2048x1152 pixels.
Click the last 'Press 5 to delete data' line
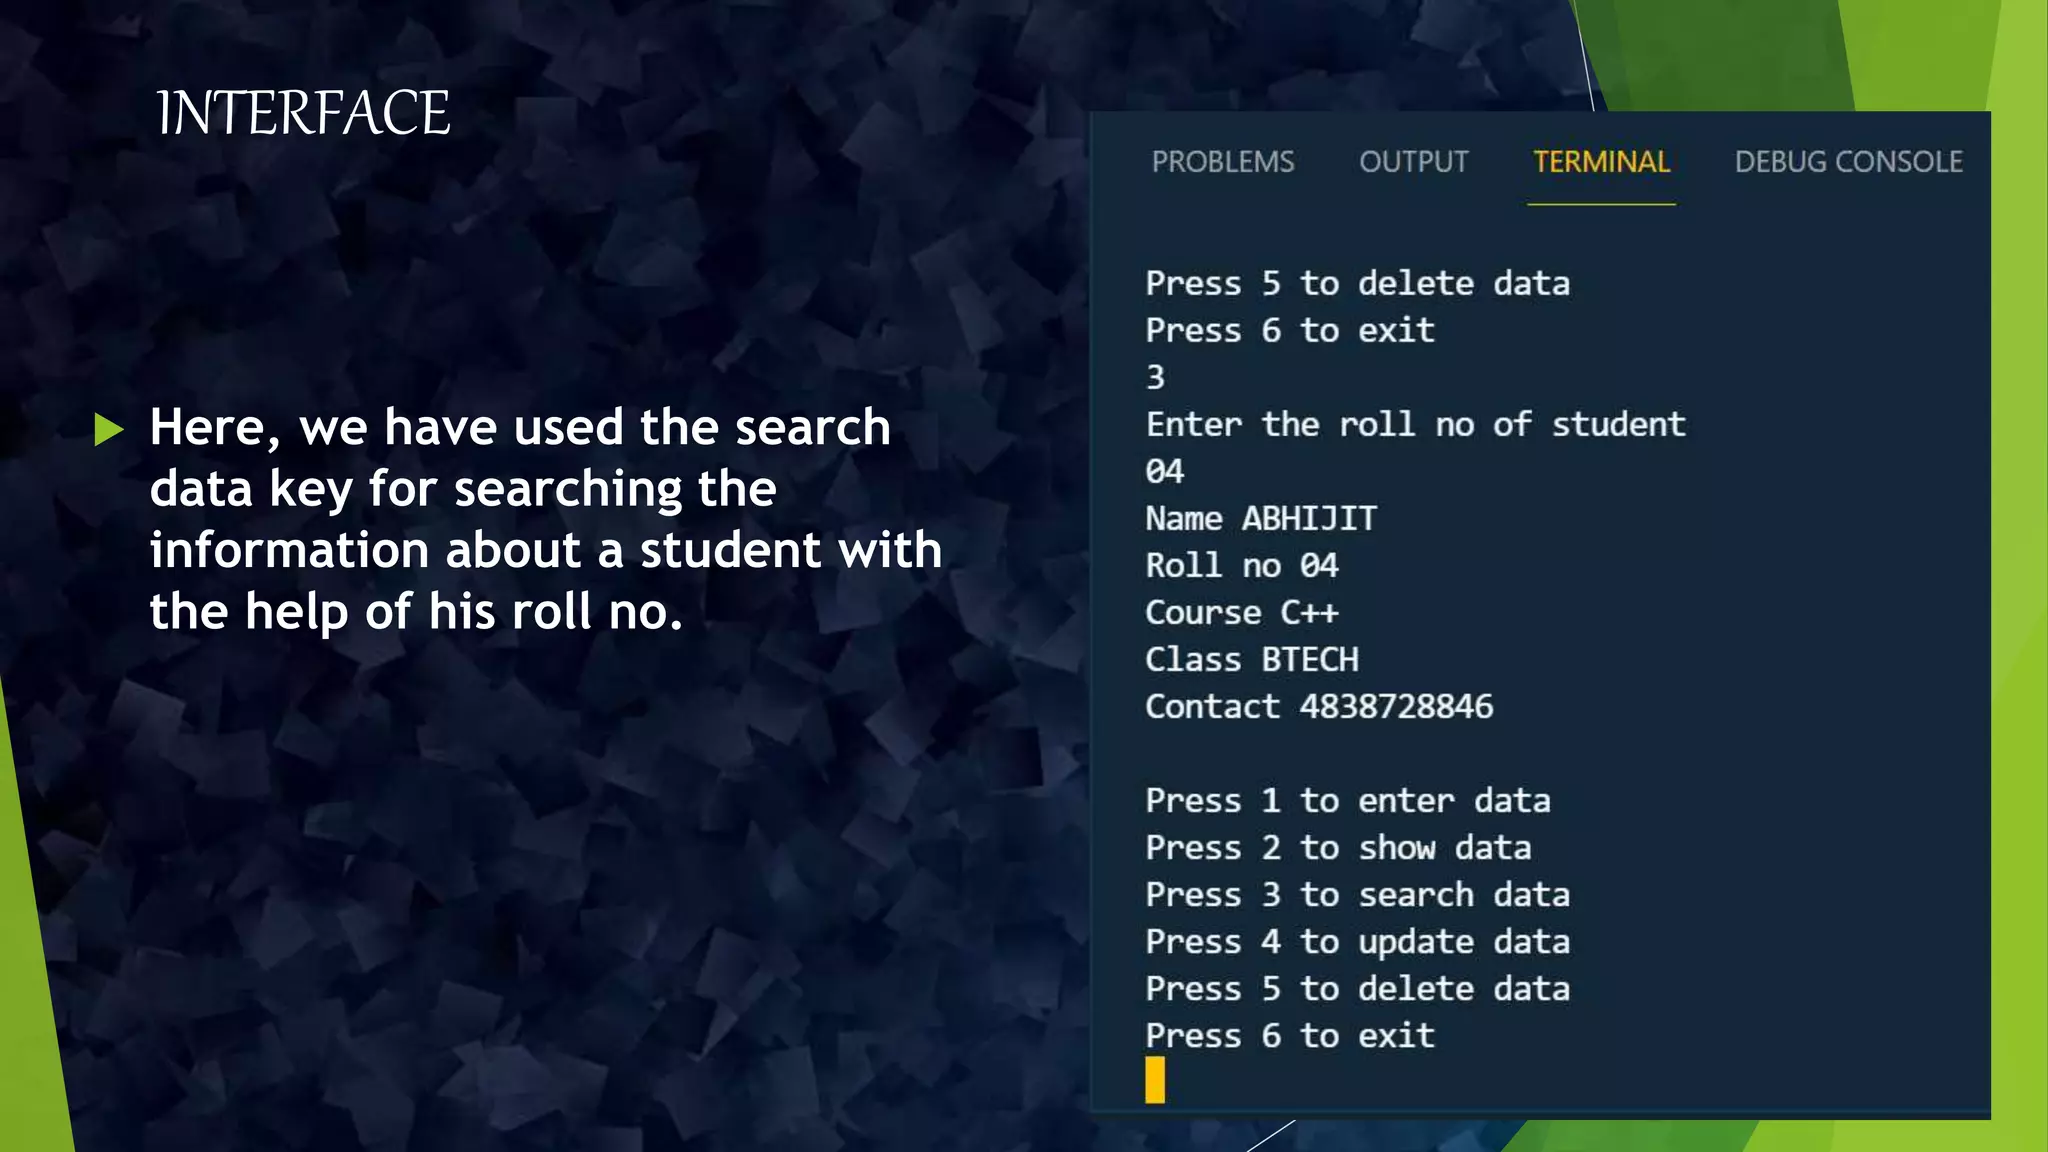point(1357,989)
